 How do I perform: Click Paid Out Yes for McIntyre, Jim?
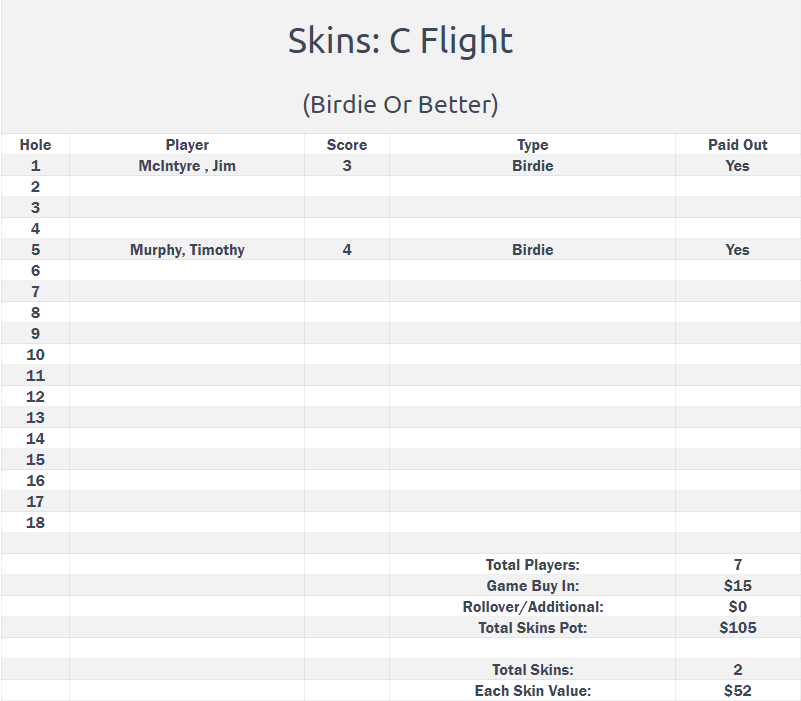point(738,166)
